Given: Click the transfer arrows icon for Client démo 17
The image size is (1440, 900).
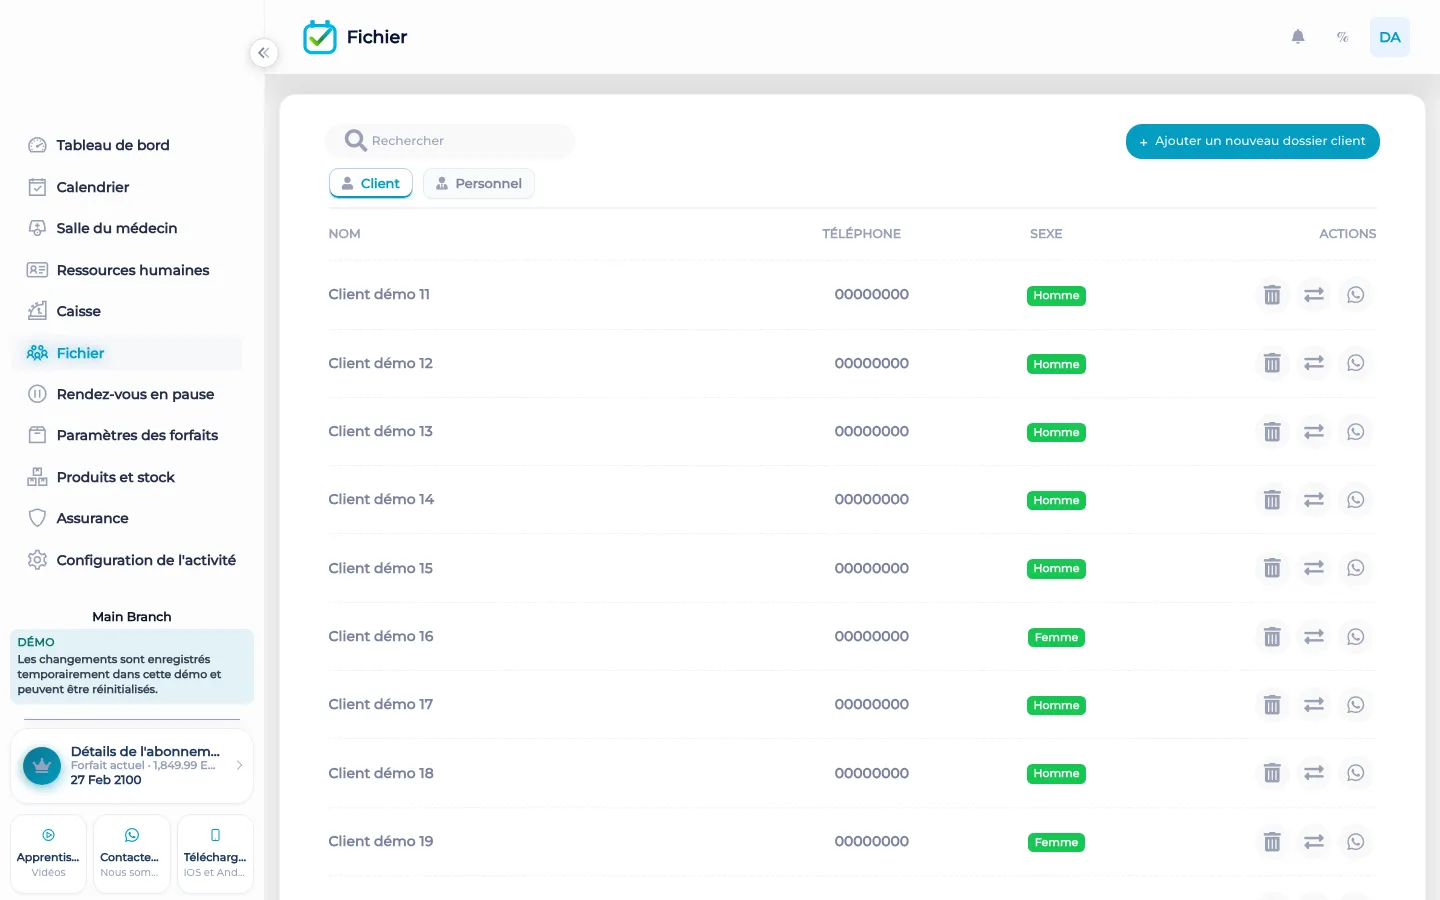Looking at the screenshot, I should 1314,705.
